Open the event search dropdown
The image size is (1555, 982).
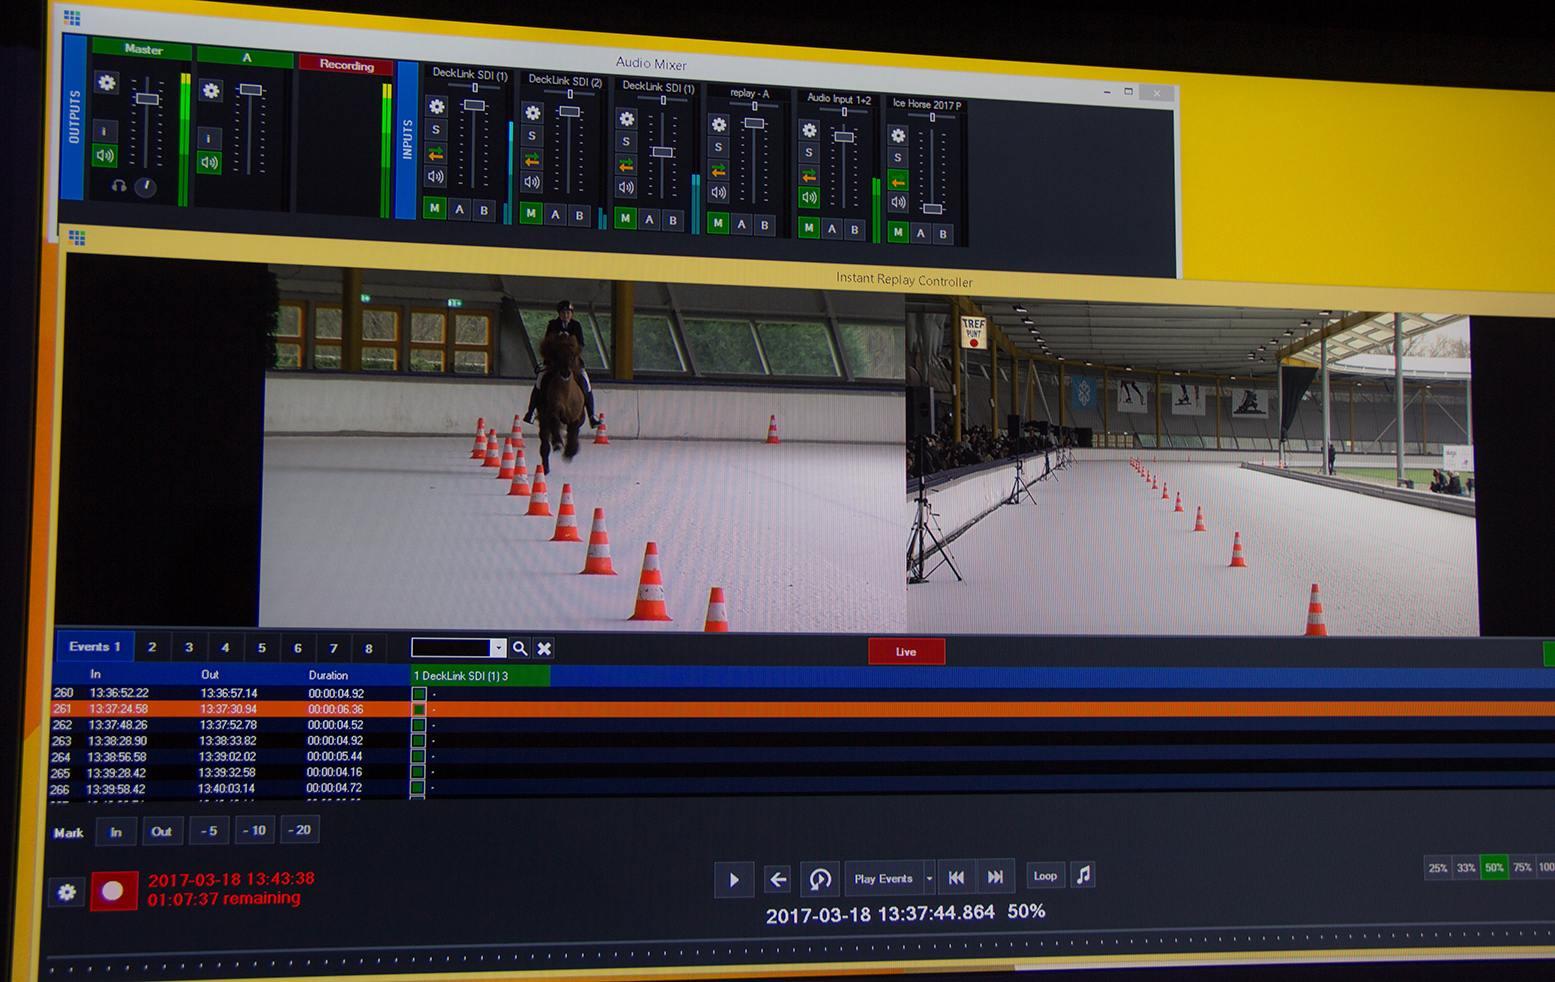click(x=498, y=648)
